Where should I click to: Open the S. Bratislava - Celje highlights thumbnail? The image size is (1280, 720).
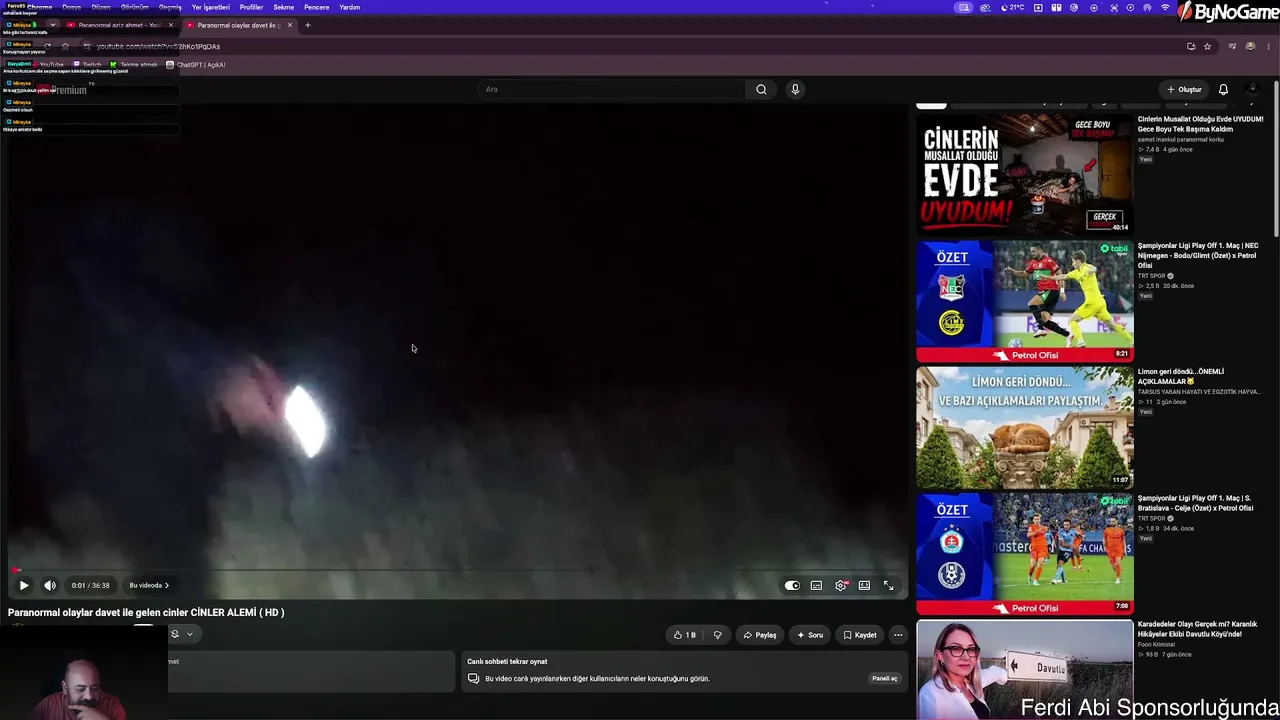[1025, 553]
